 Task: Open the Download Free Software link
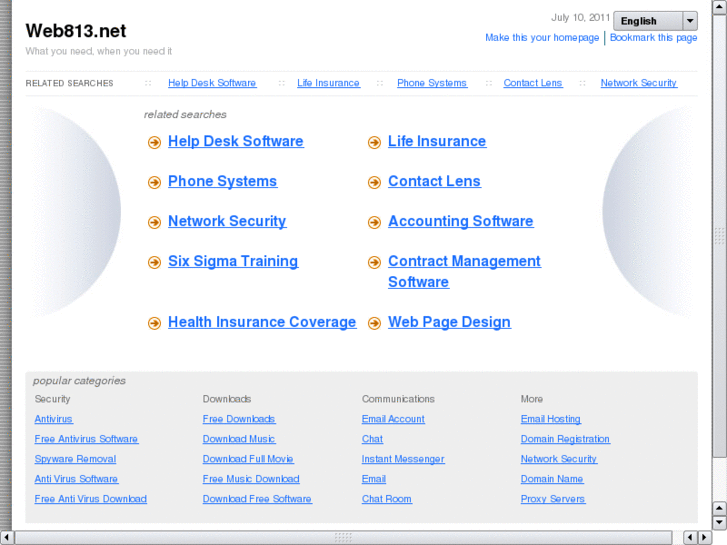[257, 499]
